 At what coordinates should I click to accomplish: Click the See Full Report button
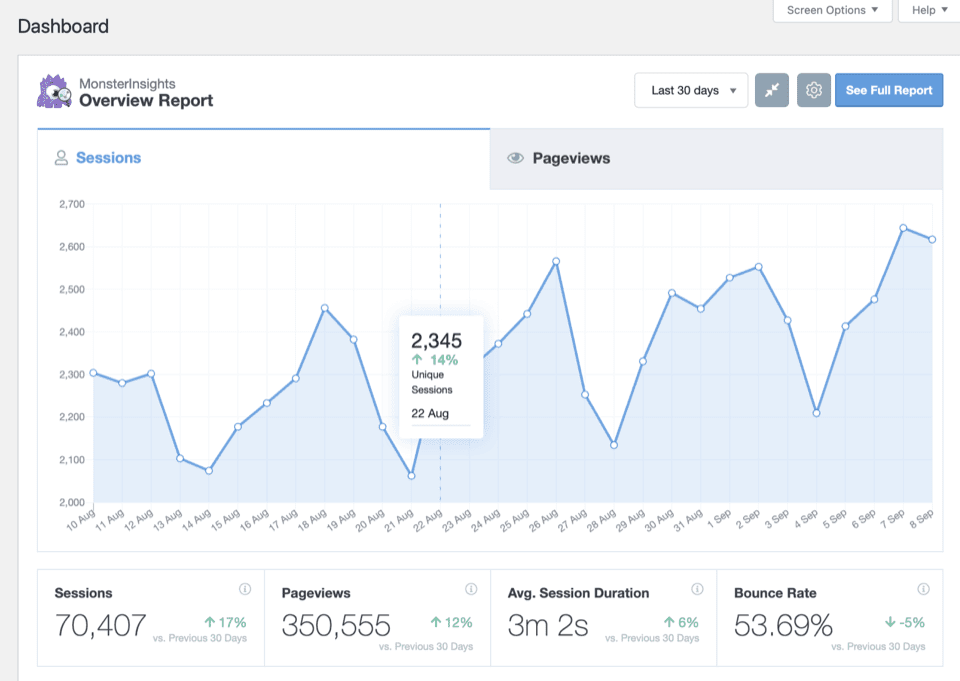tap(889, 90)
